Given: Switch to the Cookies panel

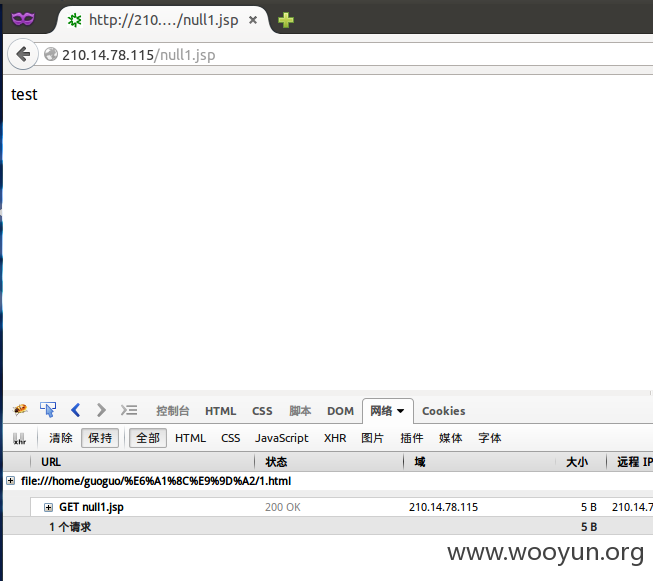Looking at the screenshot, I should [x=444, y=411].
